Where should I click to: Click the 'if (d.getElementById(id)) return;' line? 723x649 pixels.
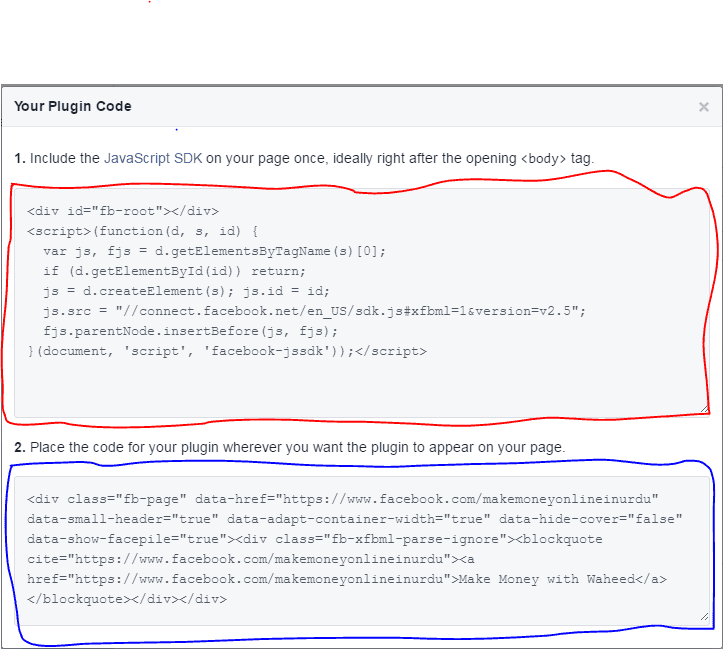pyautogui.click(x=174, y=271)
